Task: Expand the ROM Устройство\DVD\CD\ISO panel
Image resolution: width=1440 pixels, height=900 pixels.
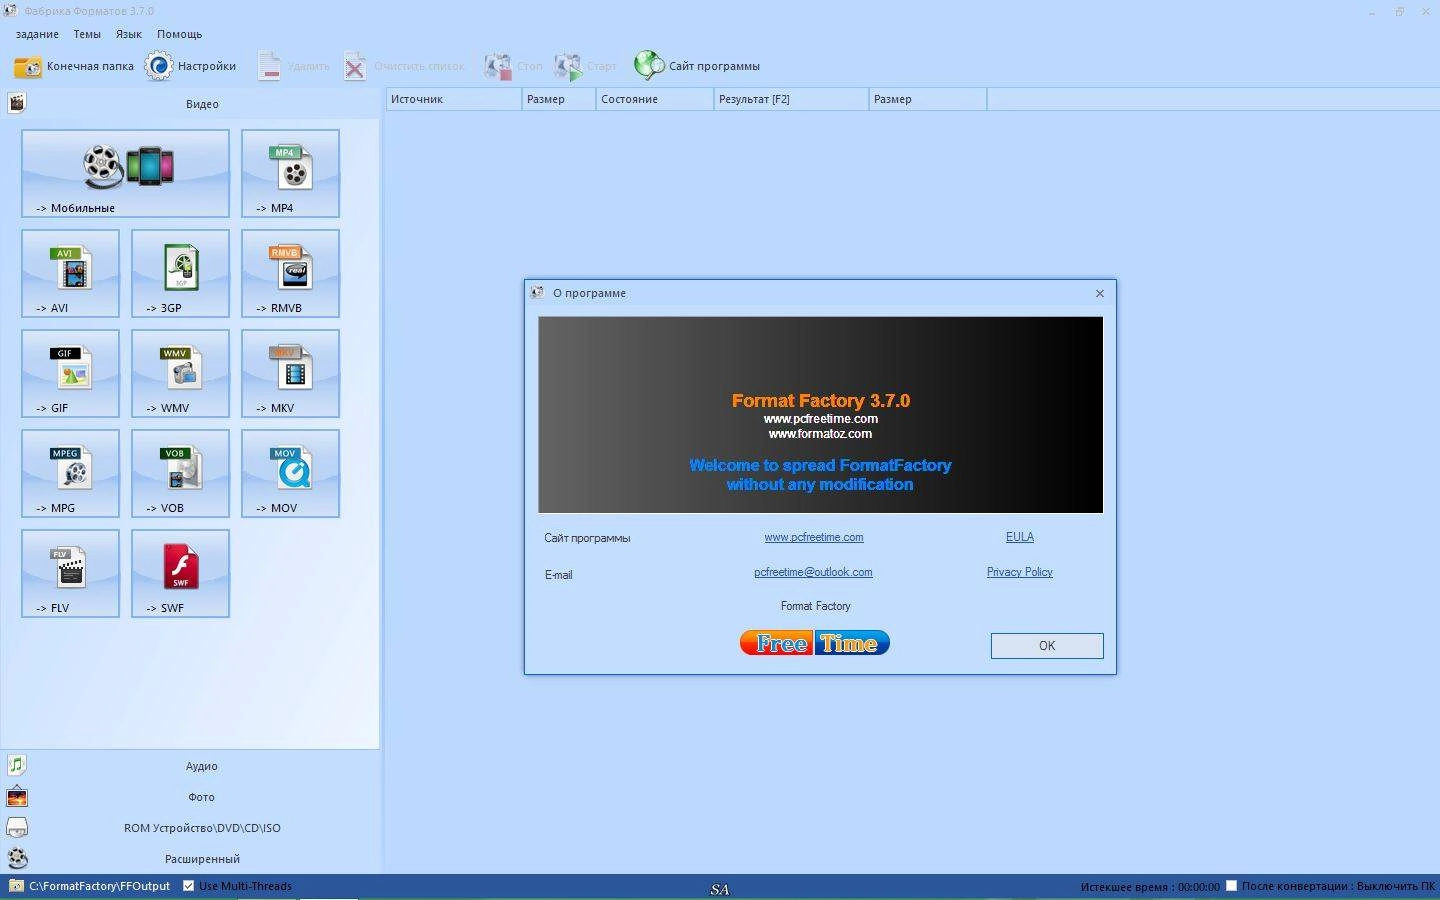Action: (190, 828)
